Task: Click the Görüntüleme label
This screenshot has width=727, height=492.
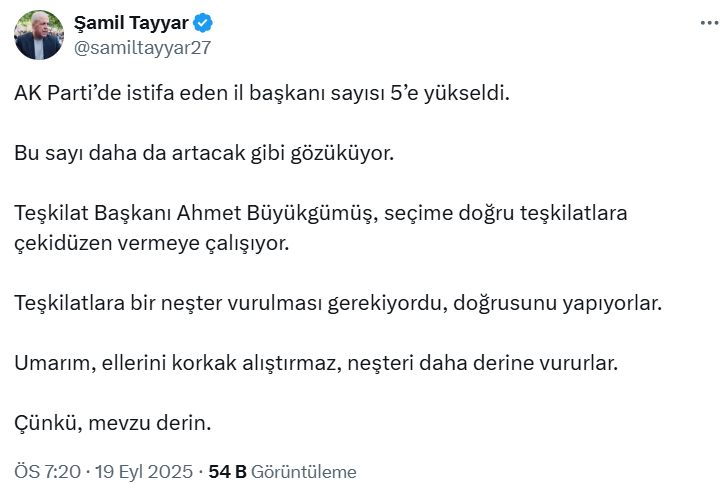Action: tap(303, 472)
